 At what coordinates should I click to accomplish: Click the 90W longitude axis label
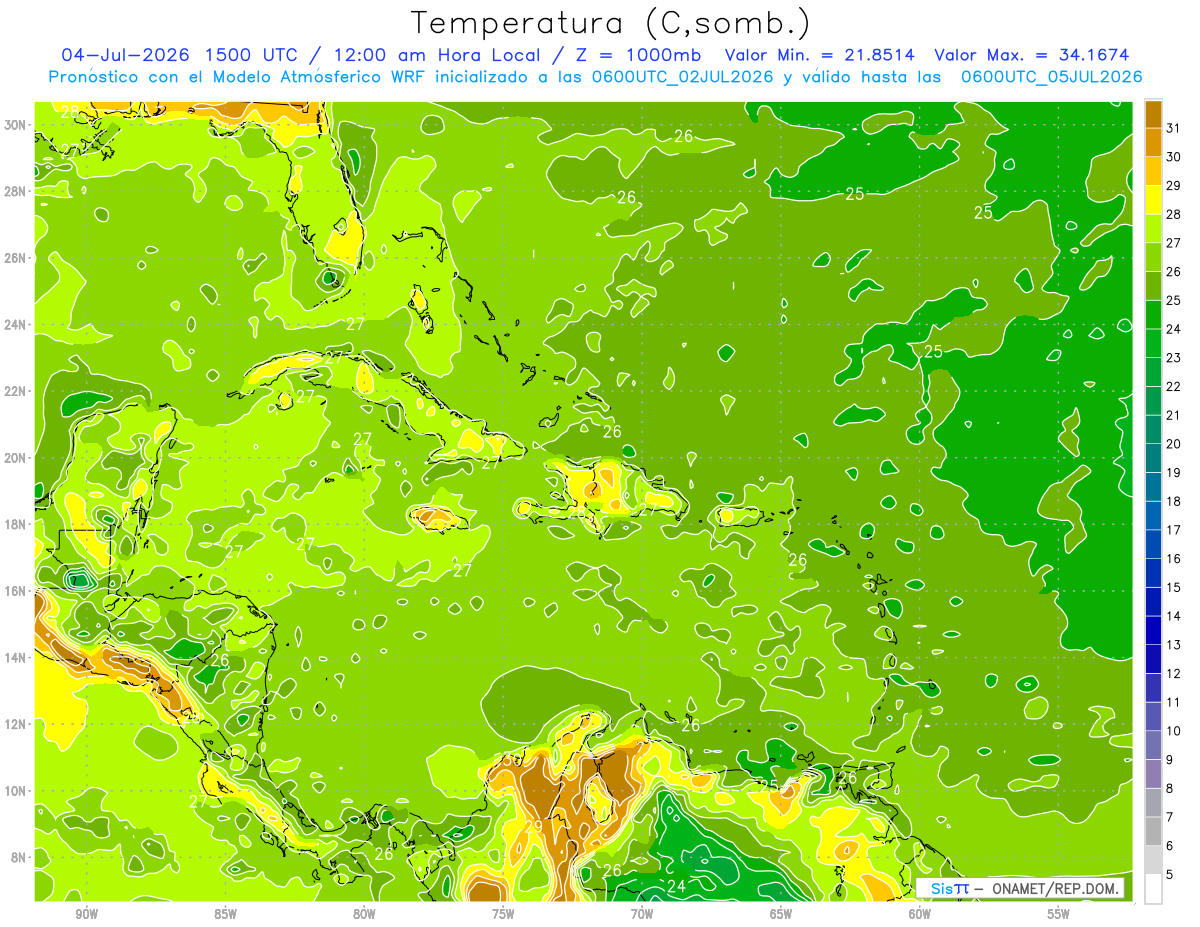click(86, 914)
